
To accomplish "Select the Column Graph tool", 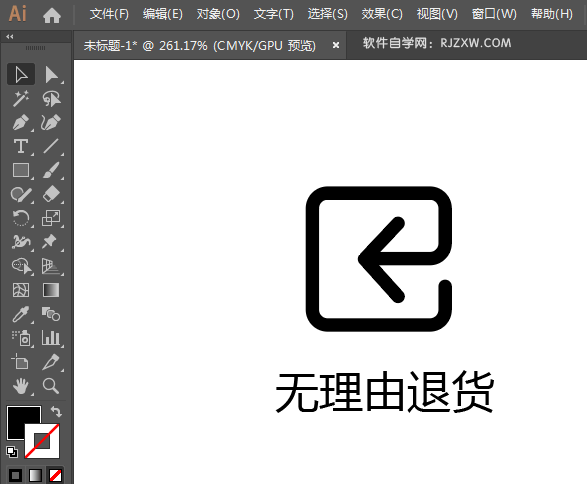I will point(51,338).
